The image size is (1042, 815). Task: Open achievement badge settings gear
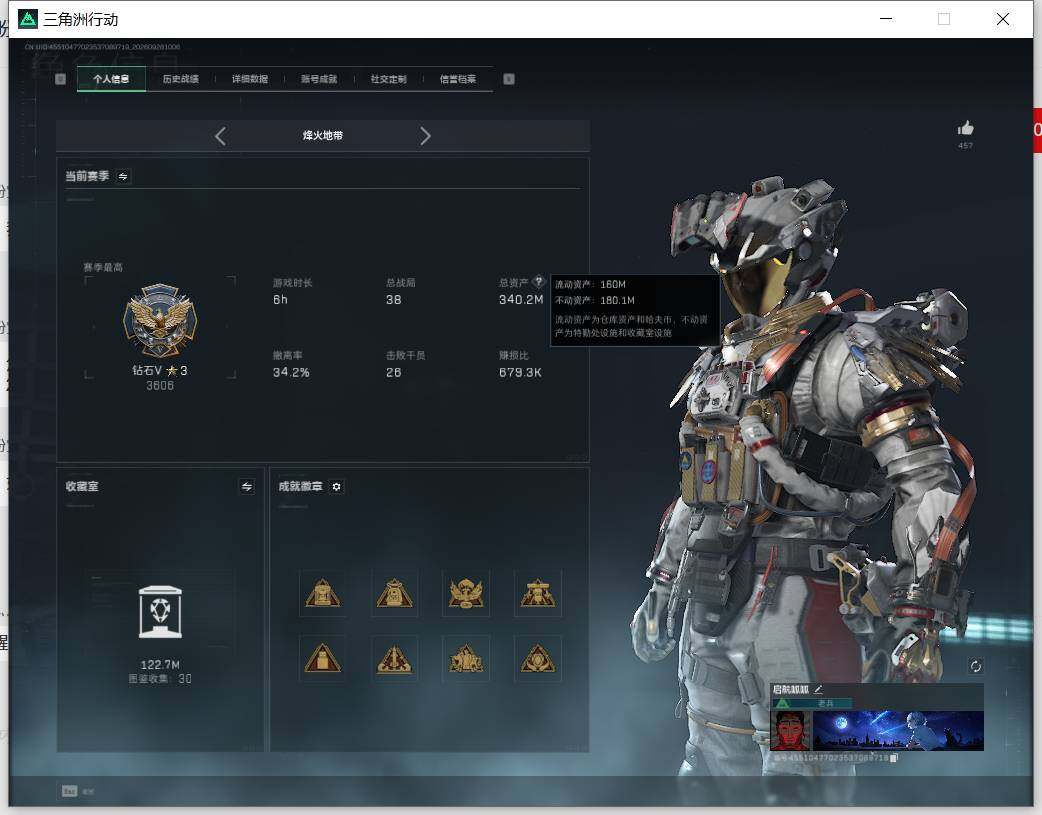(x=336, y=487)
